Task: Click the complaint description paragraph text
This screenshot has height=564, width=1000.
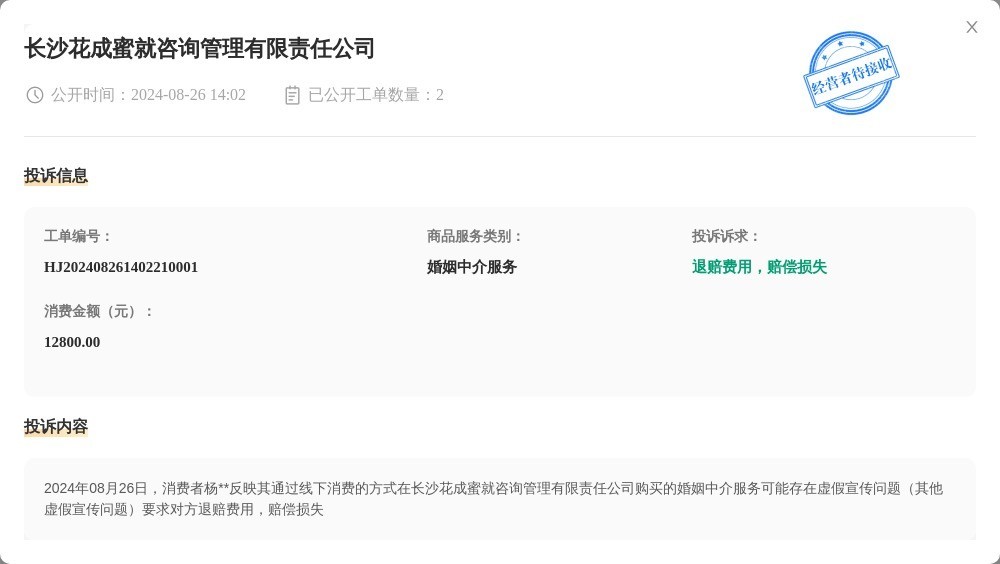Action: tap(493, 498)
